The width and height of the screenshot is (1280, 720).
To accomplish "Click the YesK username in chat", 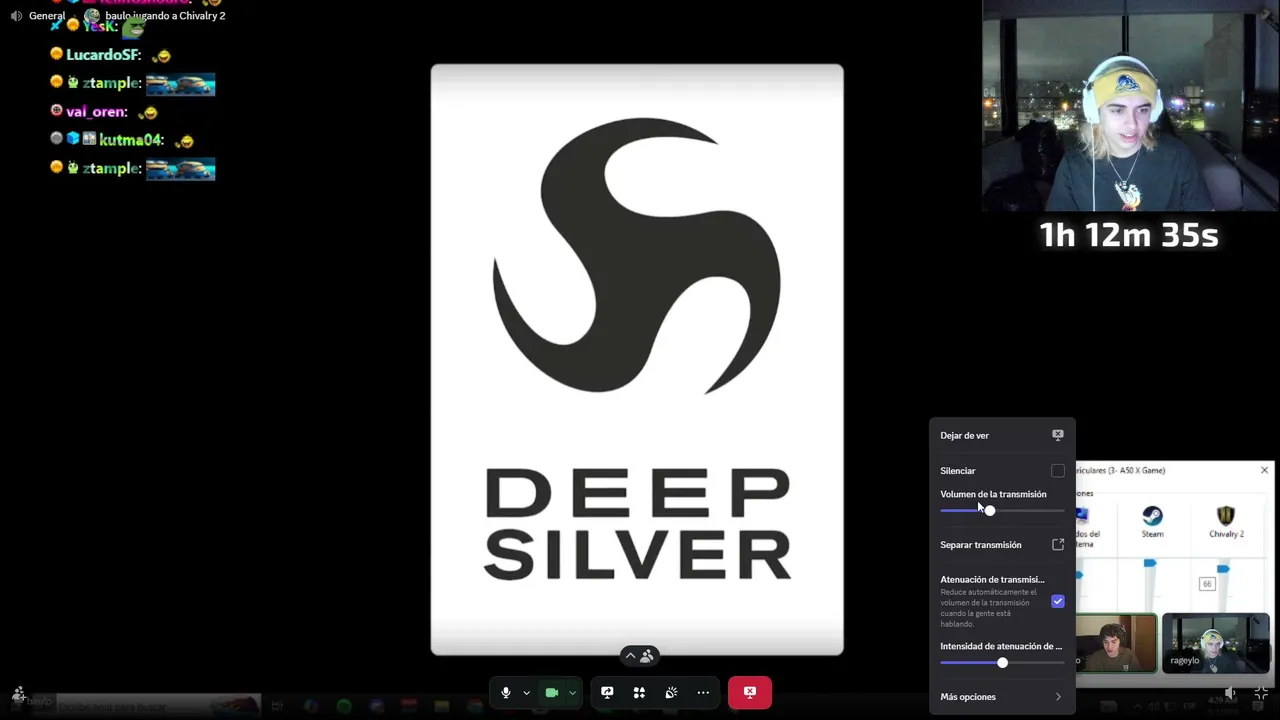I will 100,26.
